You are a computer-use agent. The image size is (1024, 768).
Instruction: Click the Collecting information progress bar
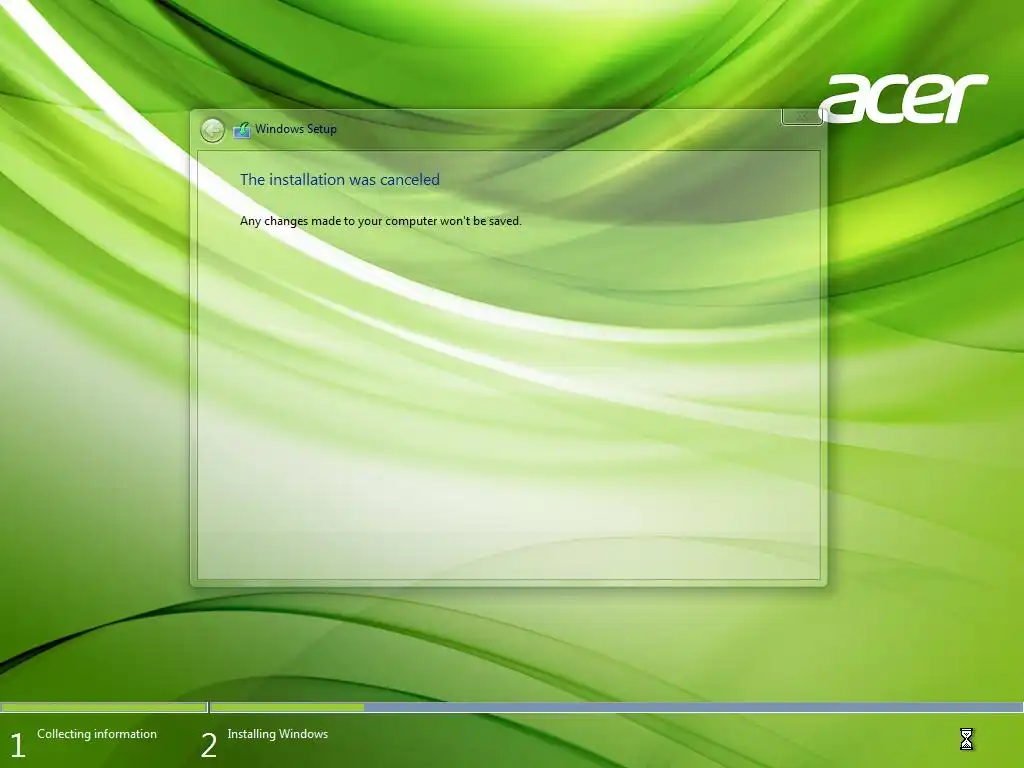point(103,707)
